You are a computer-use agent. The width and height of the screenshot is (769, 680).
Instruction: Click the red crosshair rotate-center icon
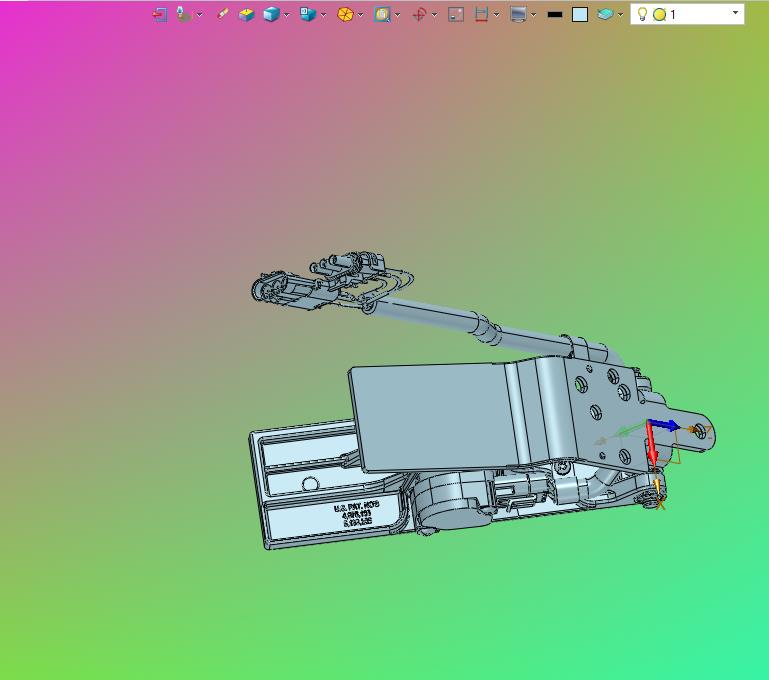tap(419, 15)
